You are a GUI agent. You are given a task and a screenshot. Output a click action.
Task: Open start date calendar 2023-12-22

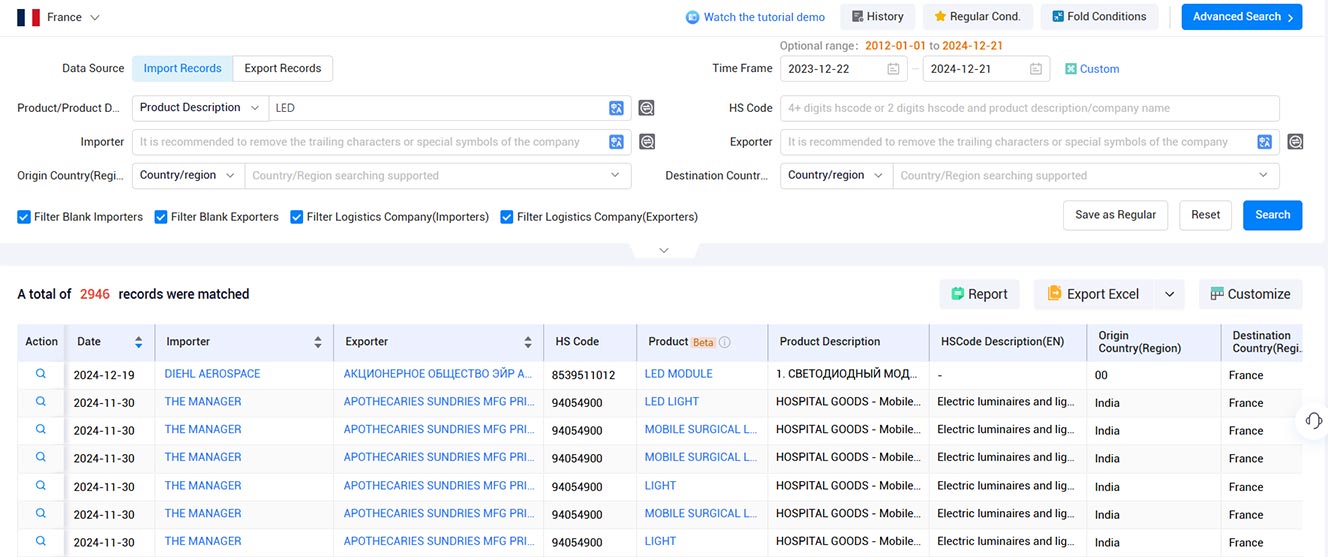tap(893, 69)
